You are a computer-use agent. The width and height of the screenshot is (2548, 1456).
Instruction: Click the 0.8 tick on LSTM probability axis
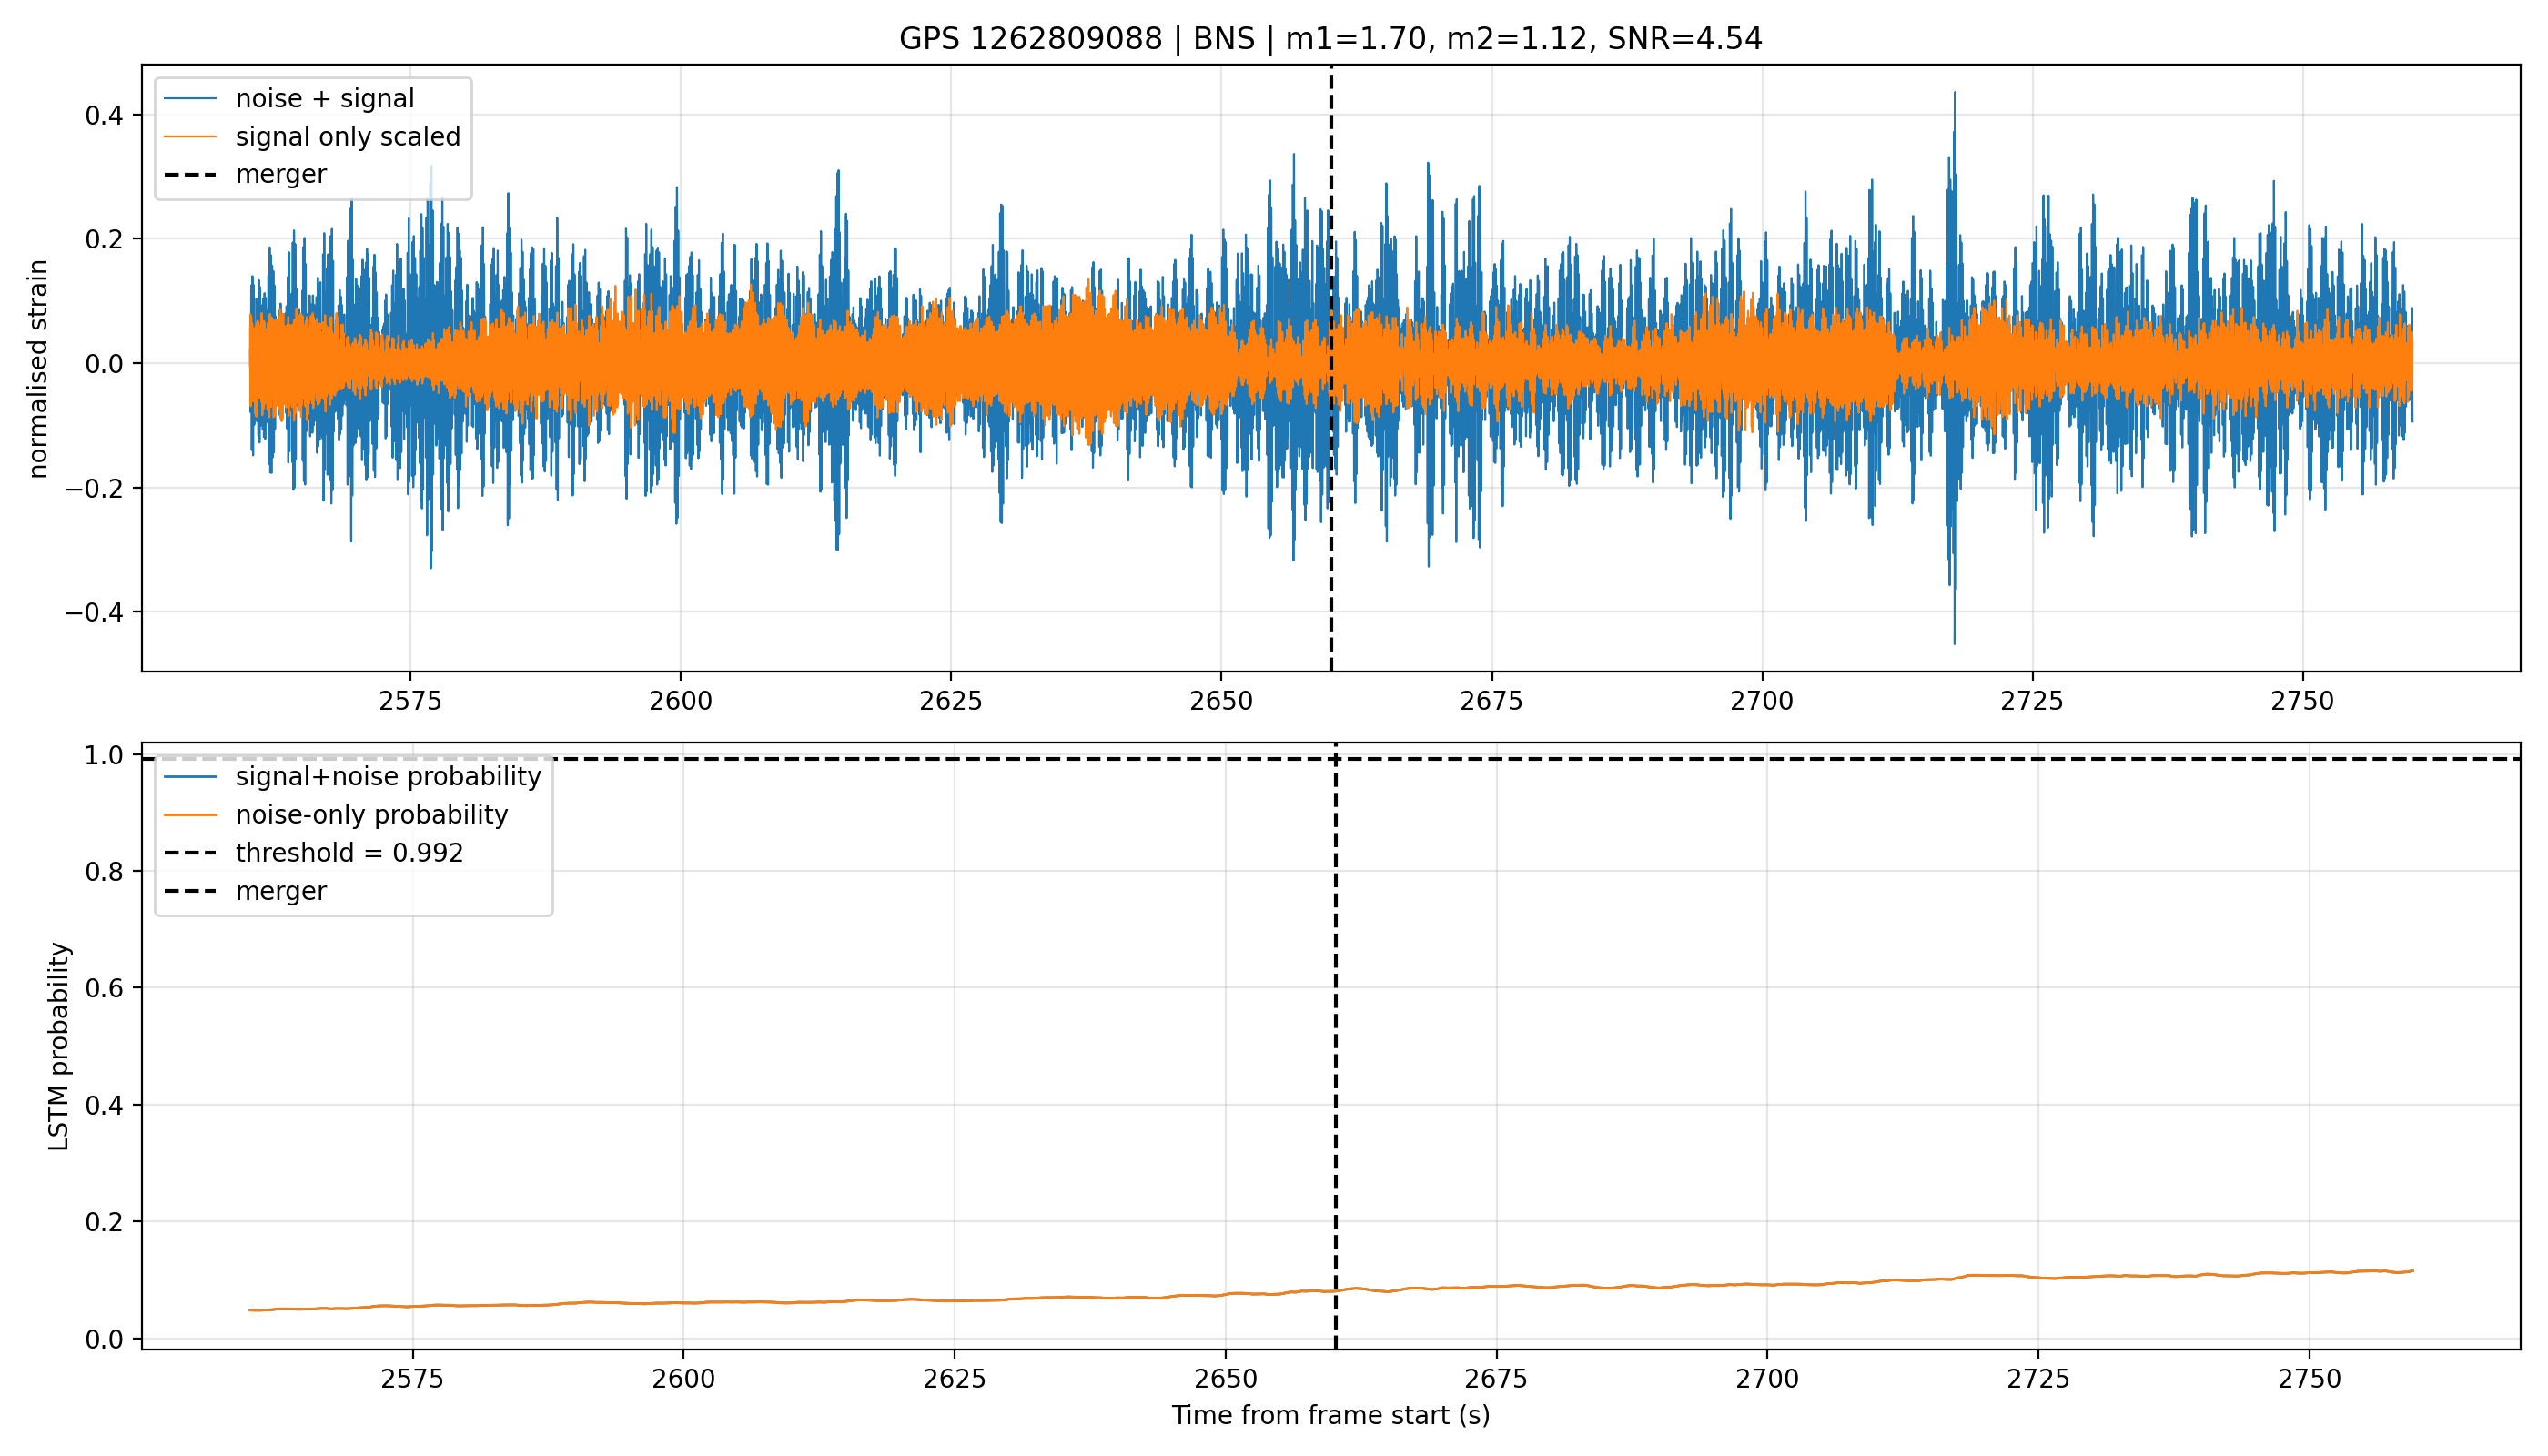pos(105,871)
